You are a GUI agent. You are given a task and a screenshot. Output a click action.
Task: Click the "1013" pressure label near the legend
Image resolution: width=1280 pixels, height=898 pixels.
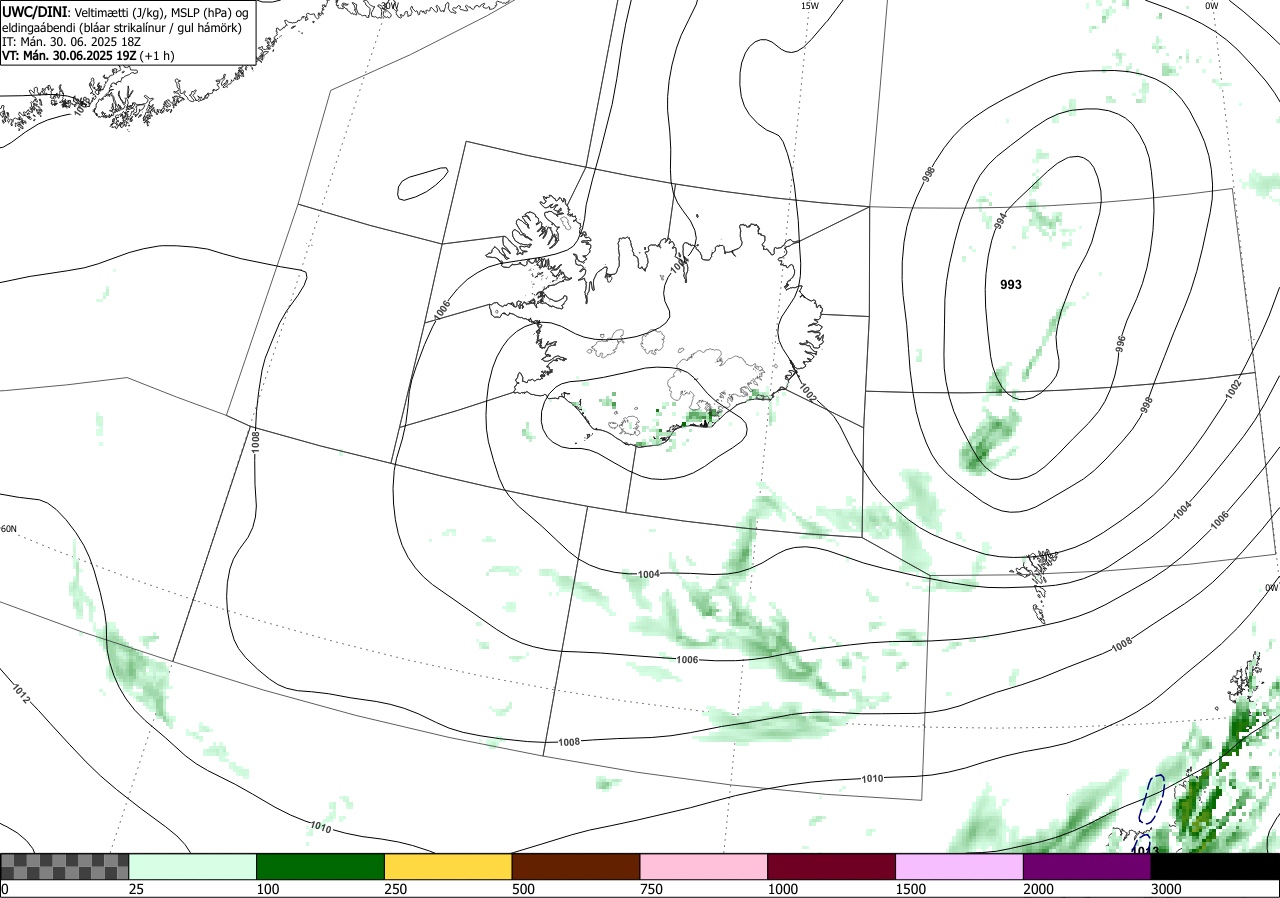(x=1145, y=850)
